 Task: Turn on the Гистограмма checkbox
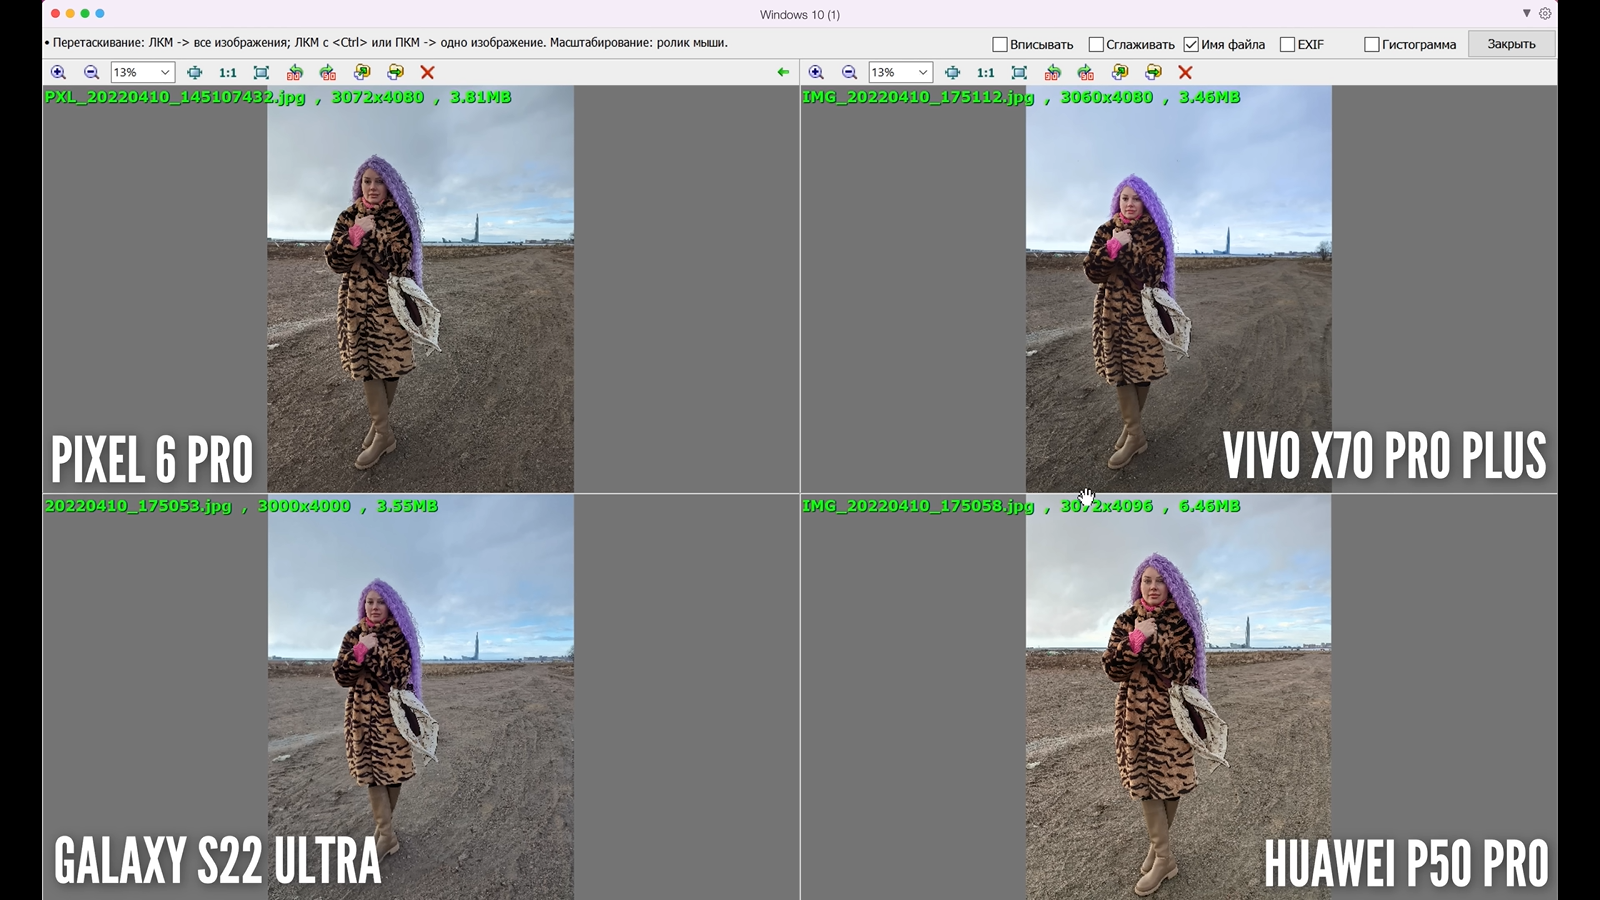pyautogui.click(x=1372, y=44)
